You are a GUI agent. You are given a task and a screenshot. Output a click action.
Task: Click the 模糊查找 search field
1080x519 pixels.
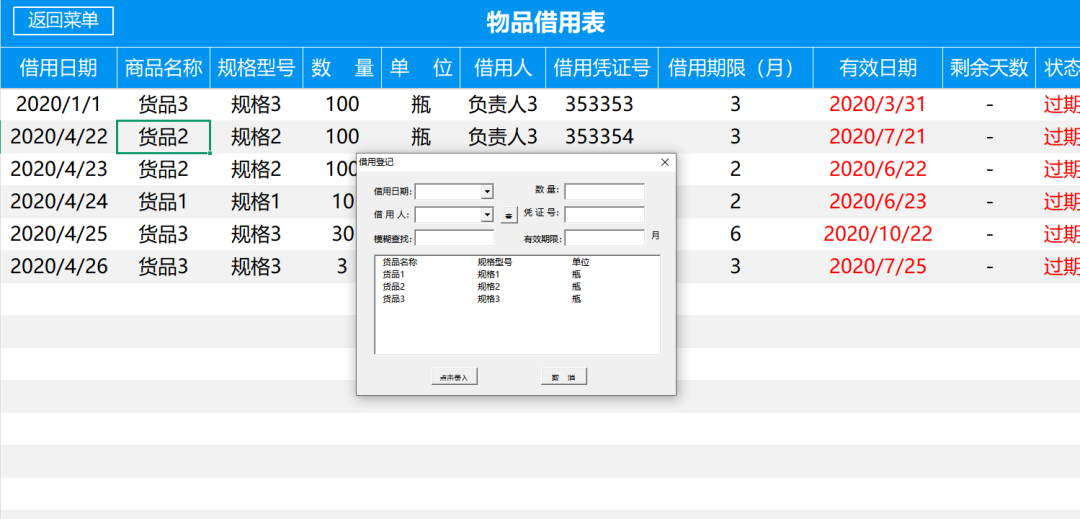455,238
